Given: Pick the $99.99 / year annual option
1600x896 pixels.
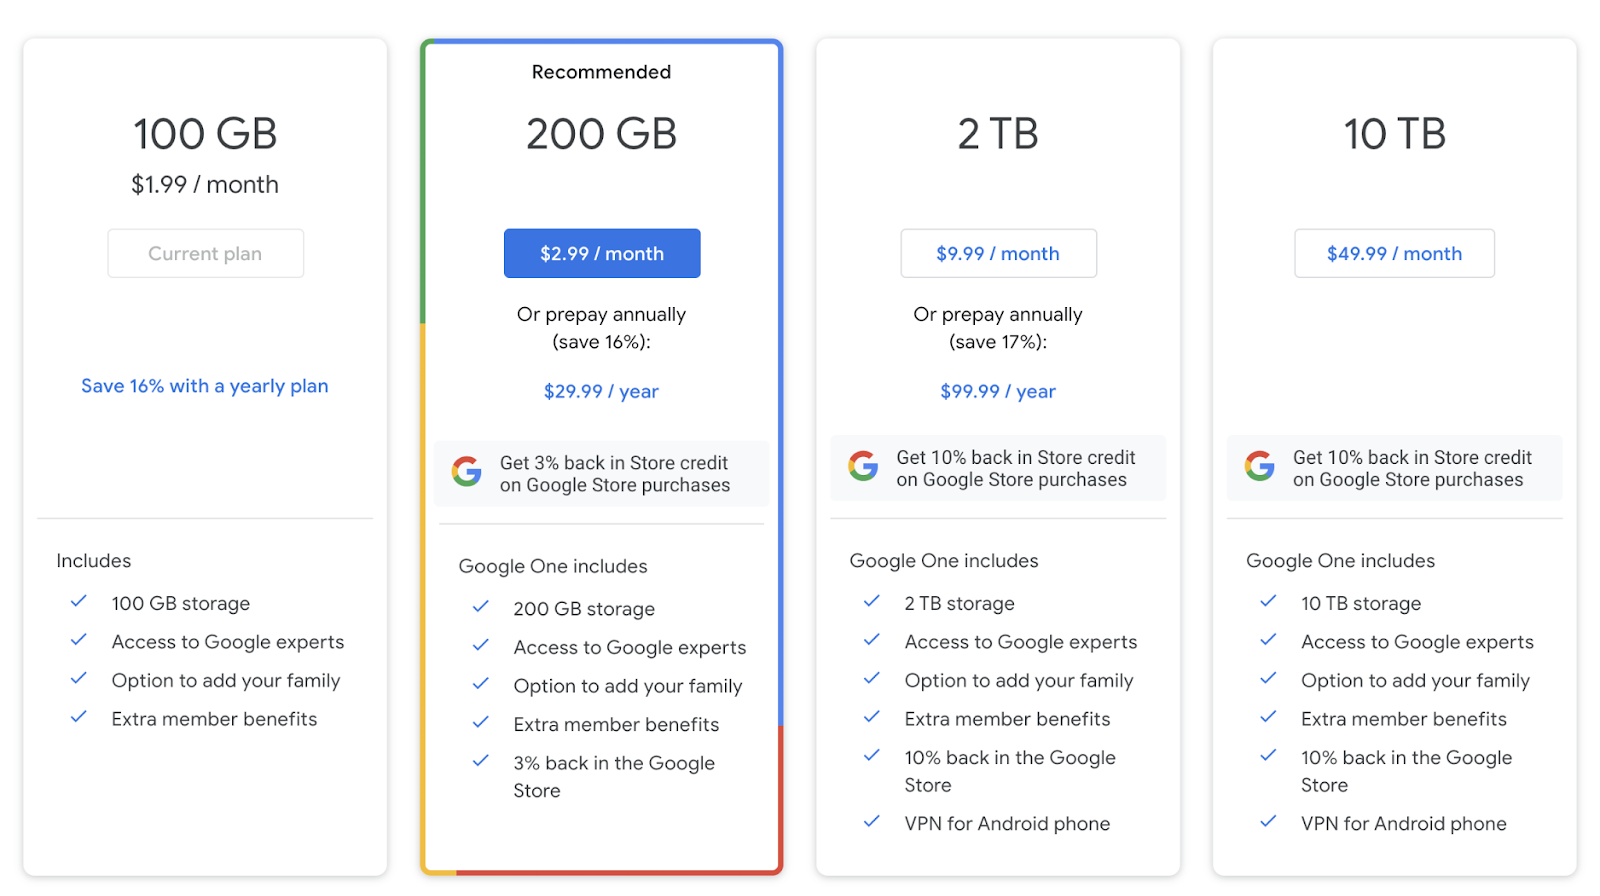Looking at the screenshot, I should [x=998, y=391].
